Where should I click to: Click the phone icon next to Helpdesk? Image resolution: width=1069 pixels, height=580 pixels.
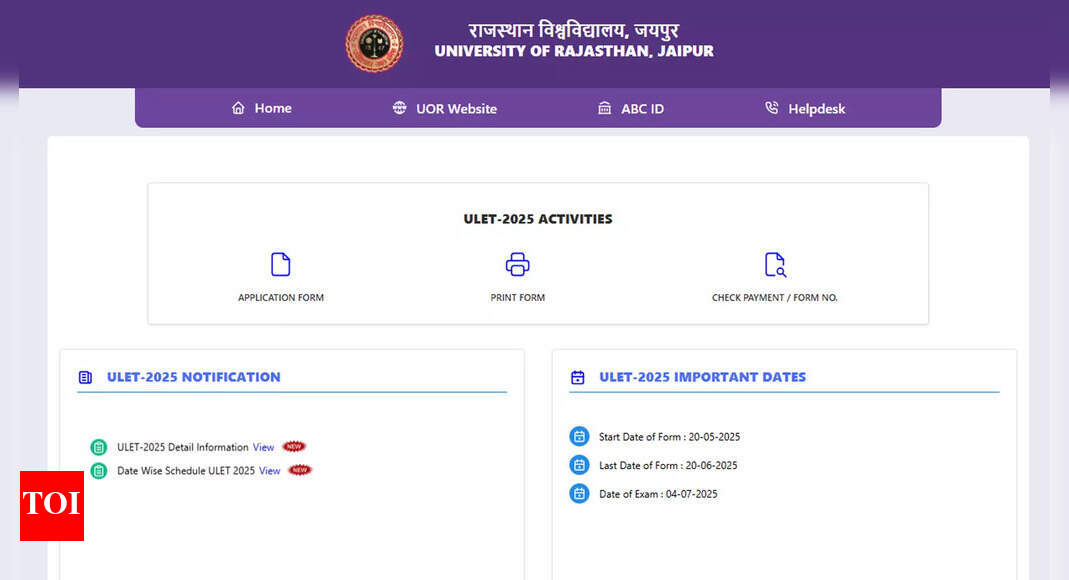pyautogui.click(x=771, y=108)
